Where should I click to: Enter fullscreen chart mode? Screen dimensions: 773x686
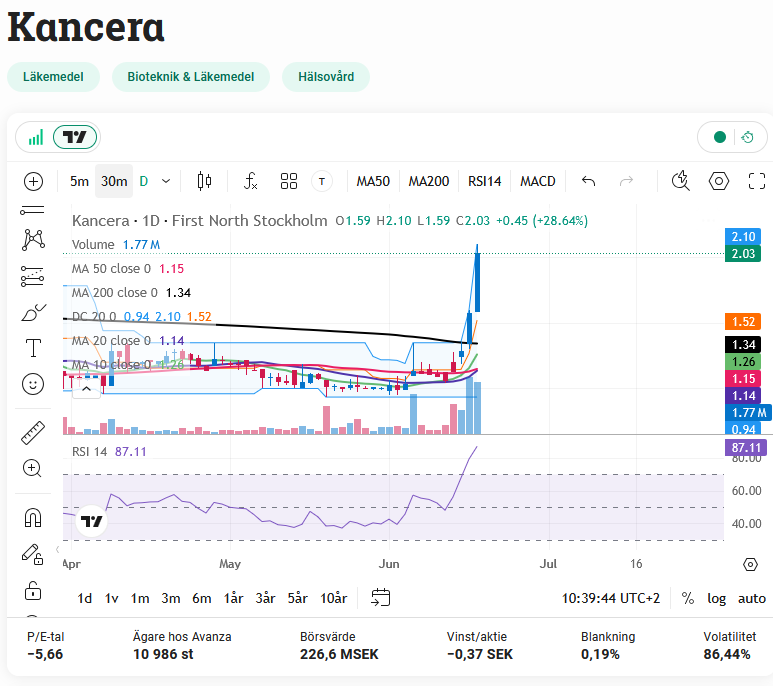pos(757,181)
